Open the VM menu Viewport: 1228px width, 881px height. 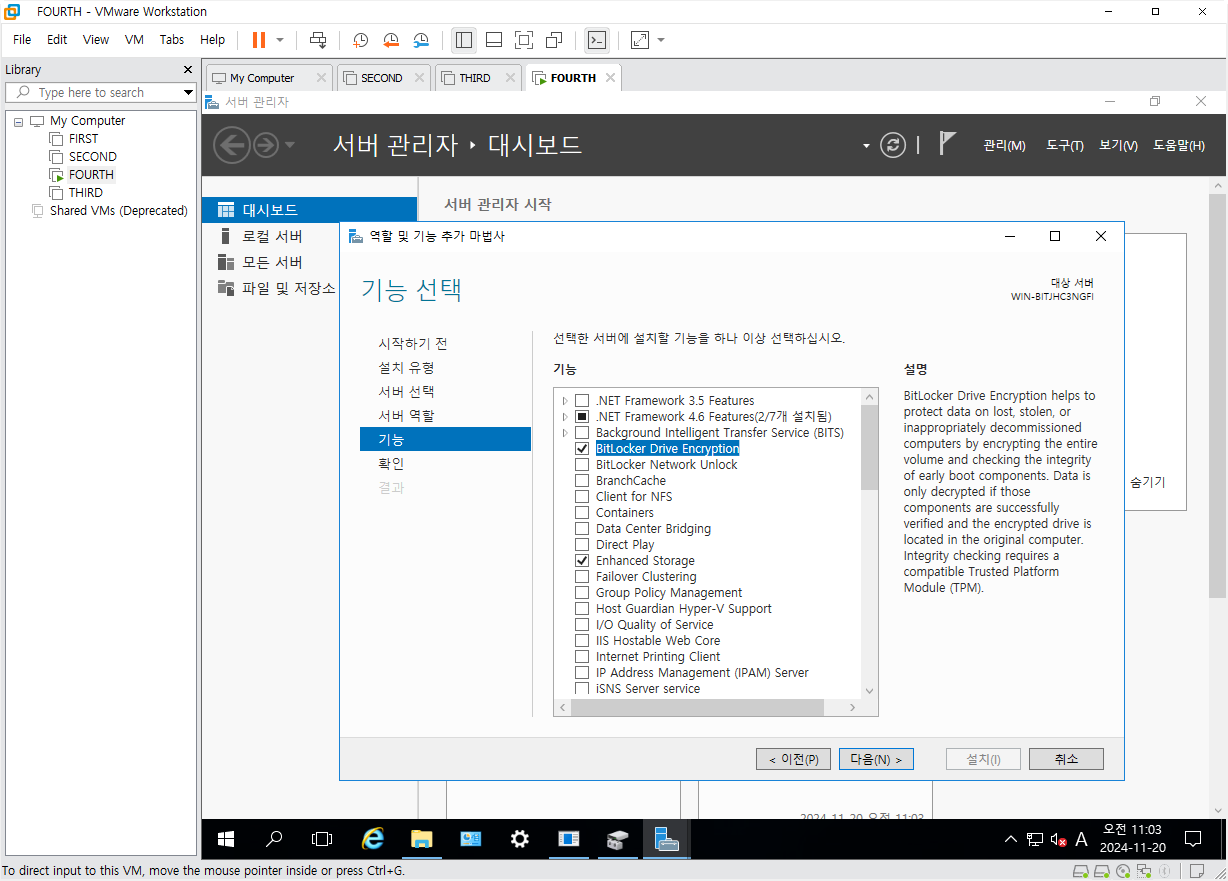[x=134, y=40]
